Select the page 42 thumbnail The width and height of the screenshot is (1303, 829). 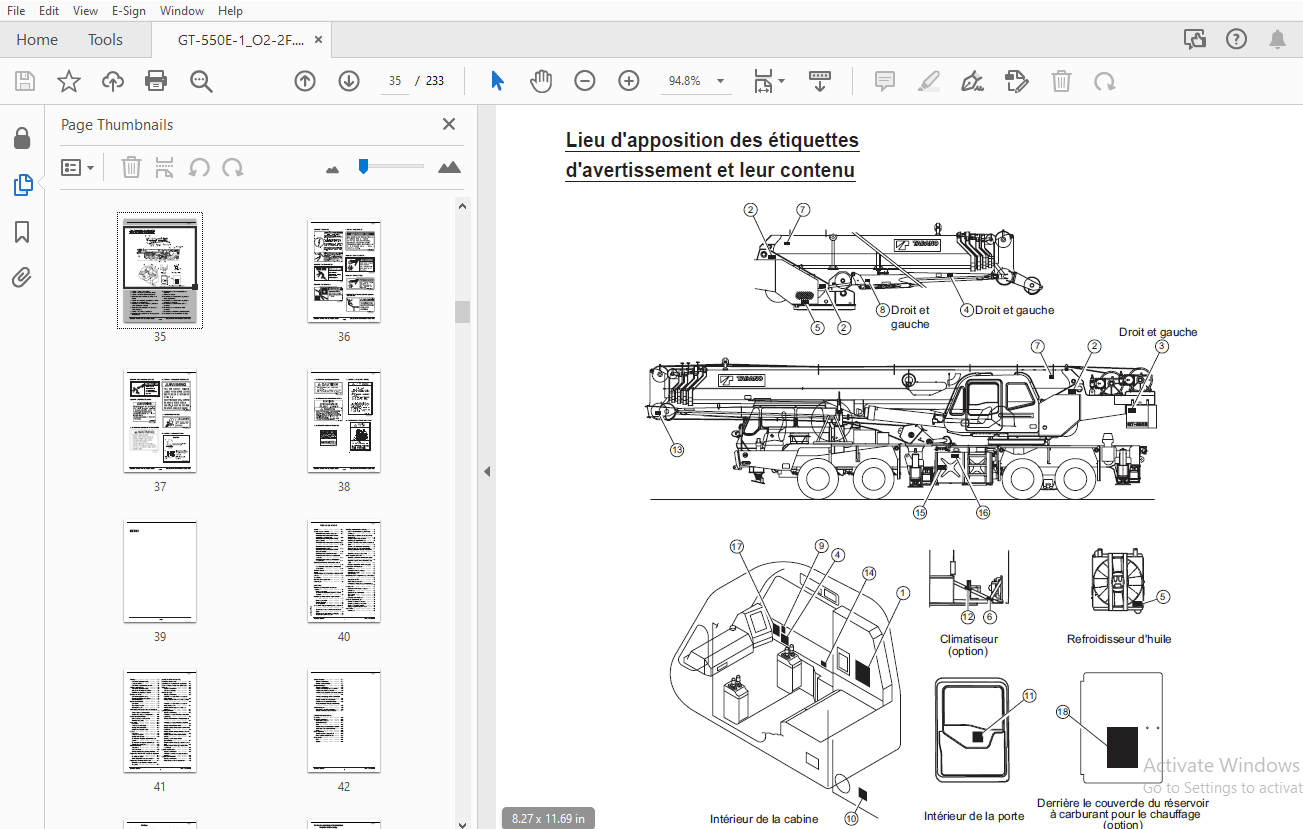tap(344, 722)
